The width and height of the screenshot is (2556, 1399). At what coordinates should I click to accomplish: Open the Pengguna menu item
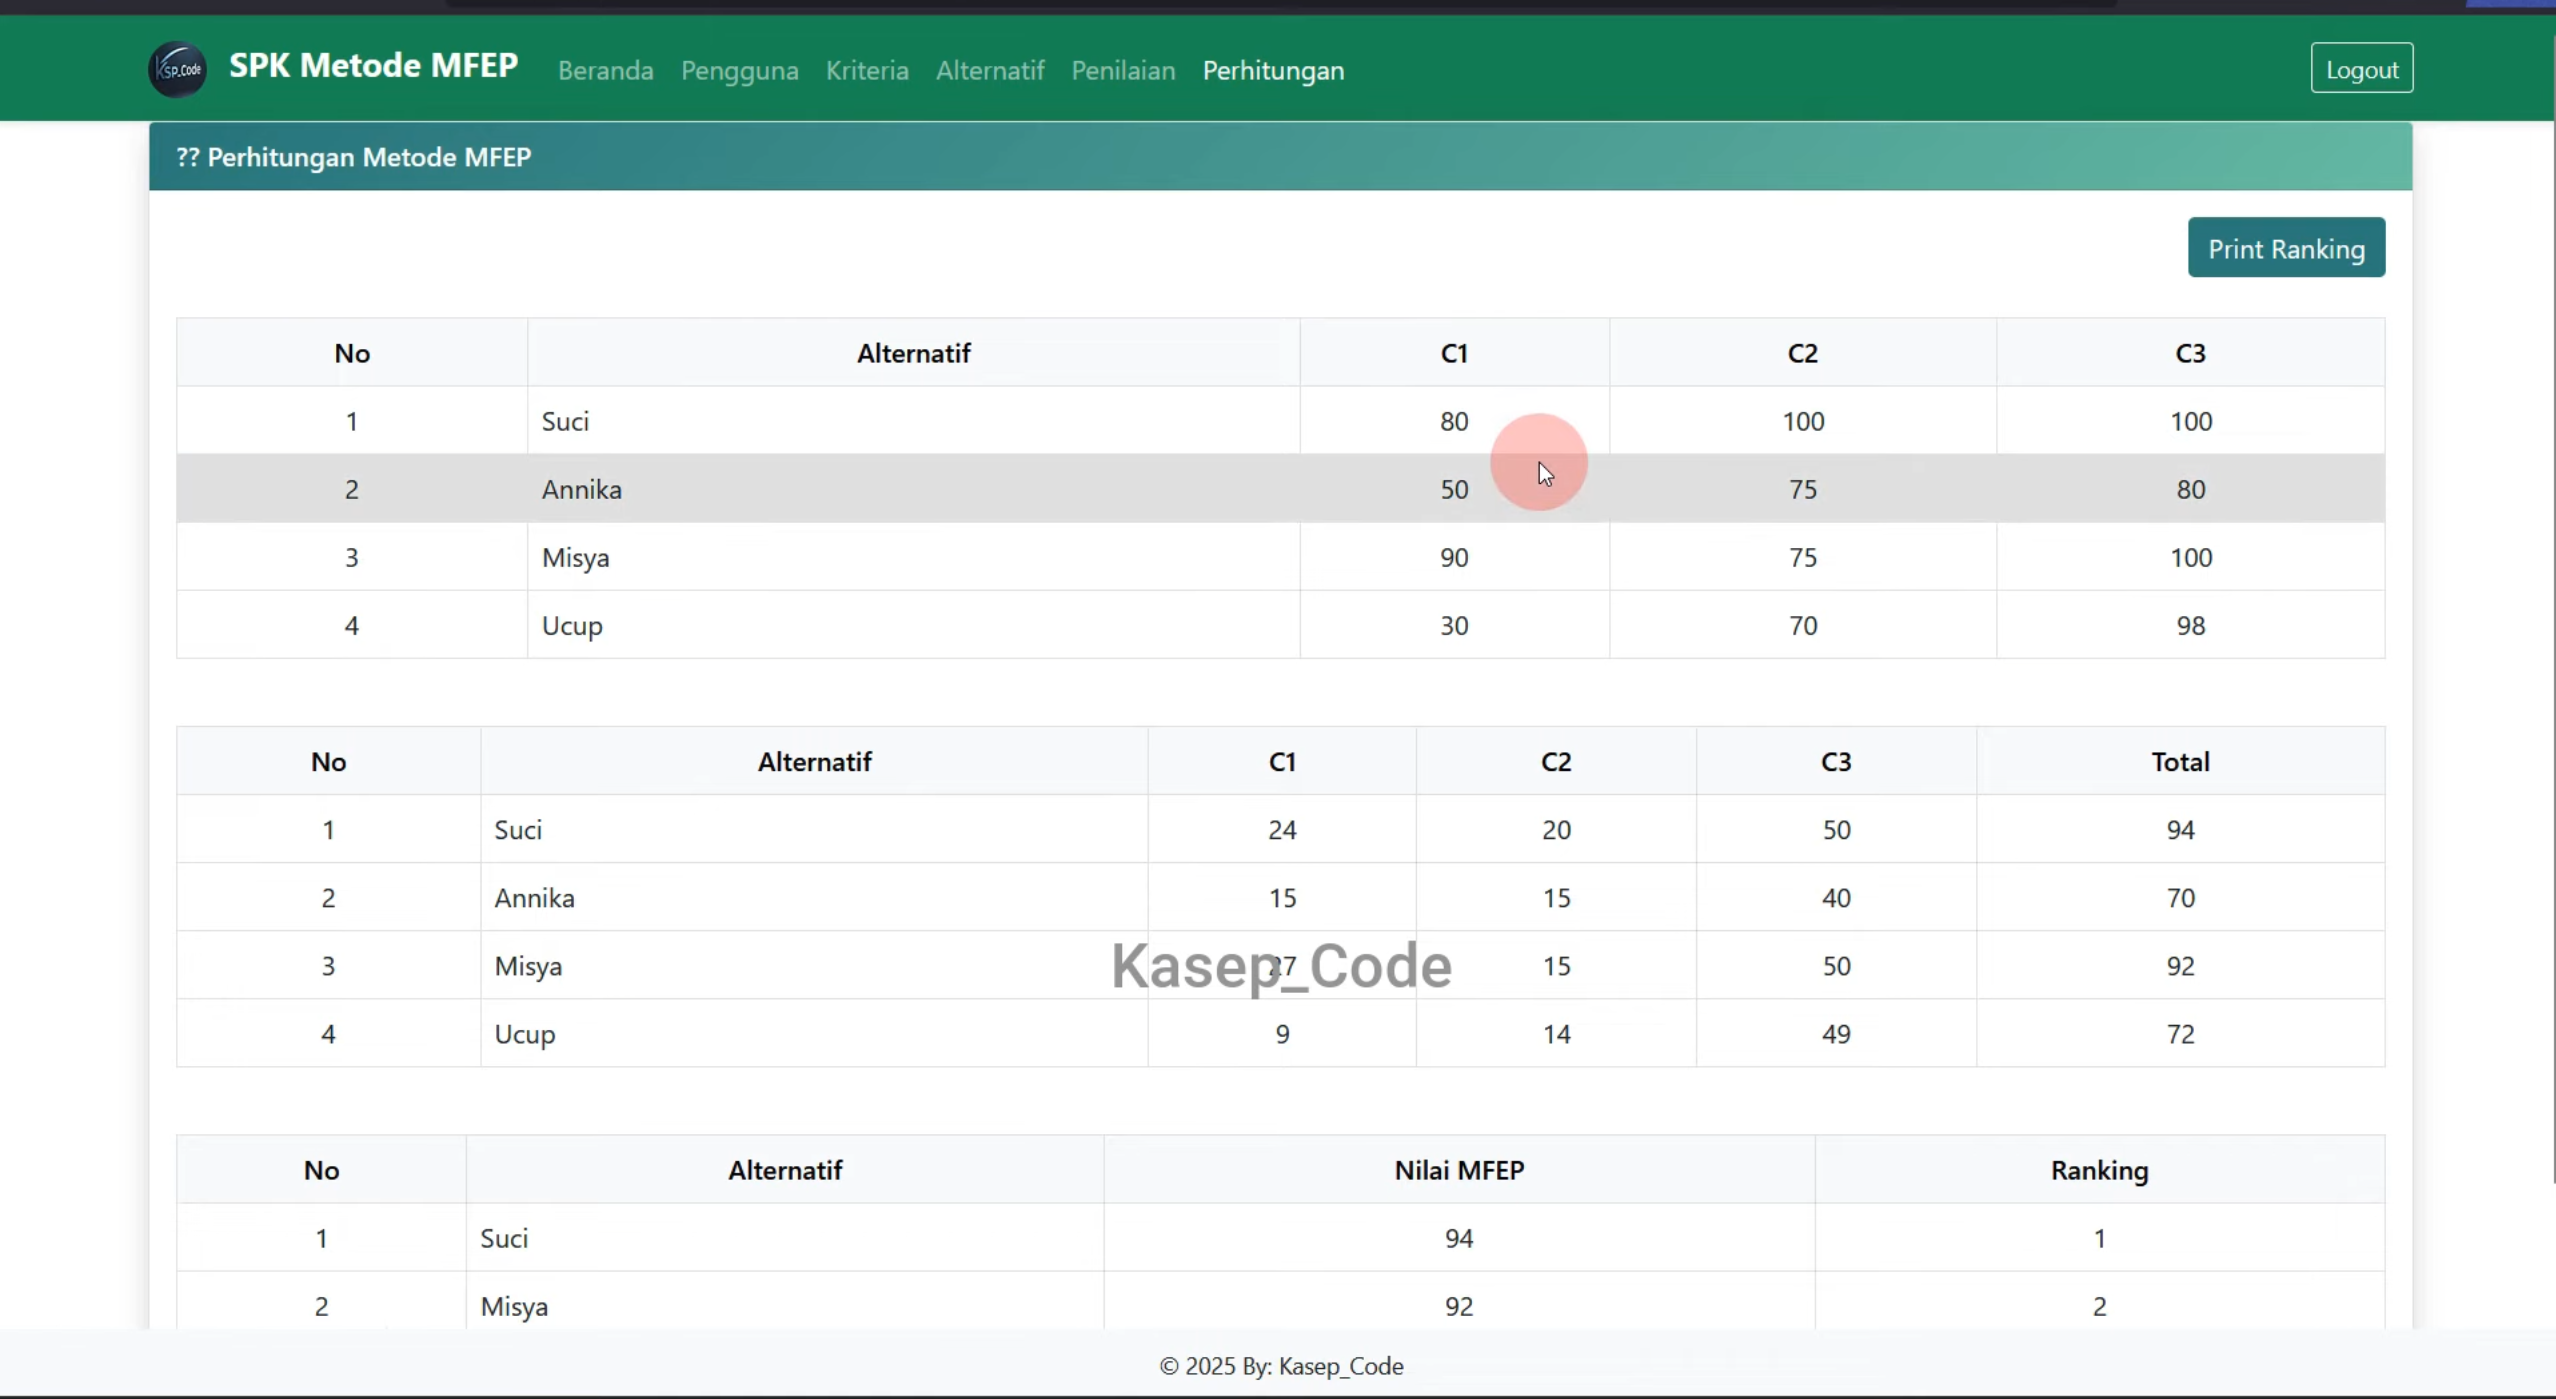click(739, 70)
